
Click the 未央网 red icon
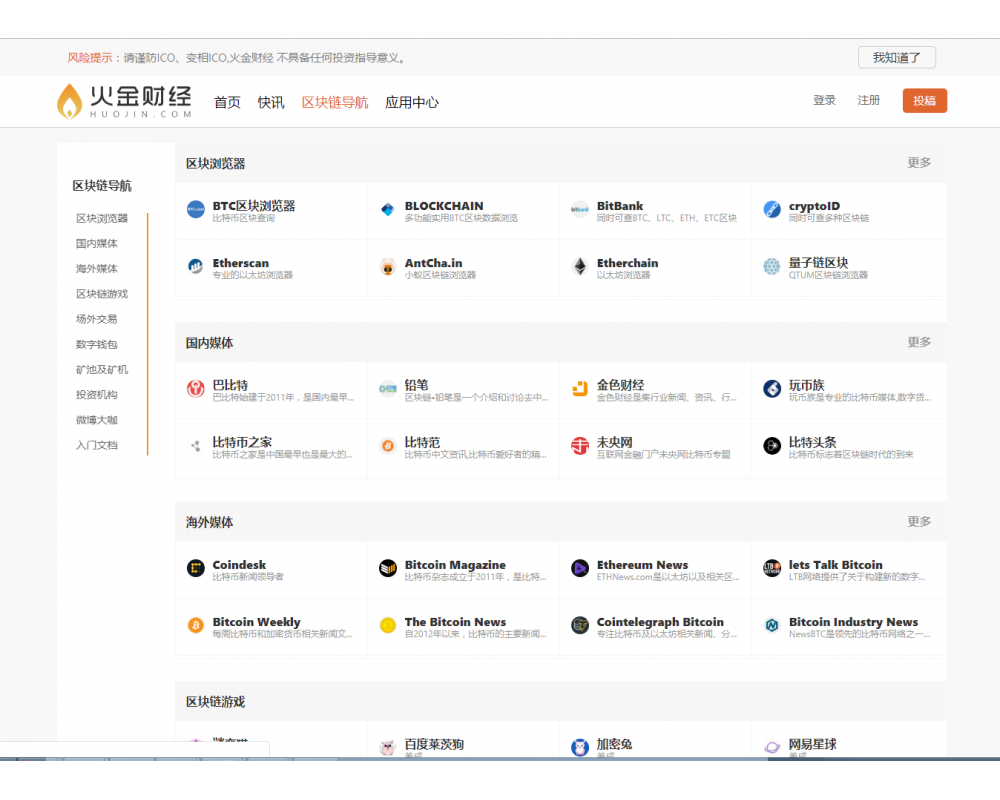click(x=580, y=446)
